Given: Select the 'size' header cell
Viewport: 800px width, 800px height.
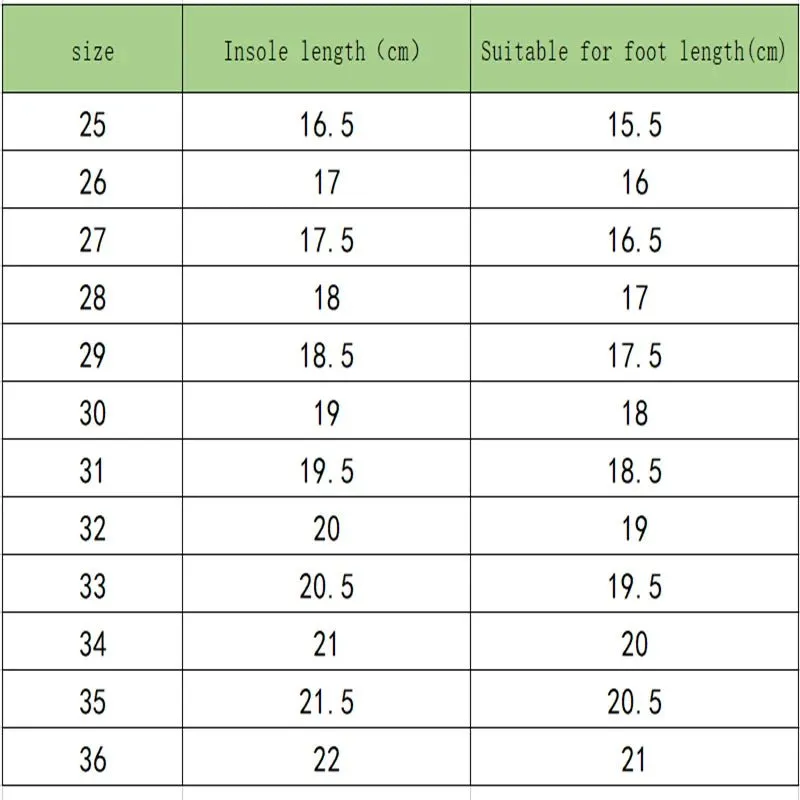Looking at the screenshot, I should click(92, 49).
